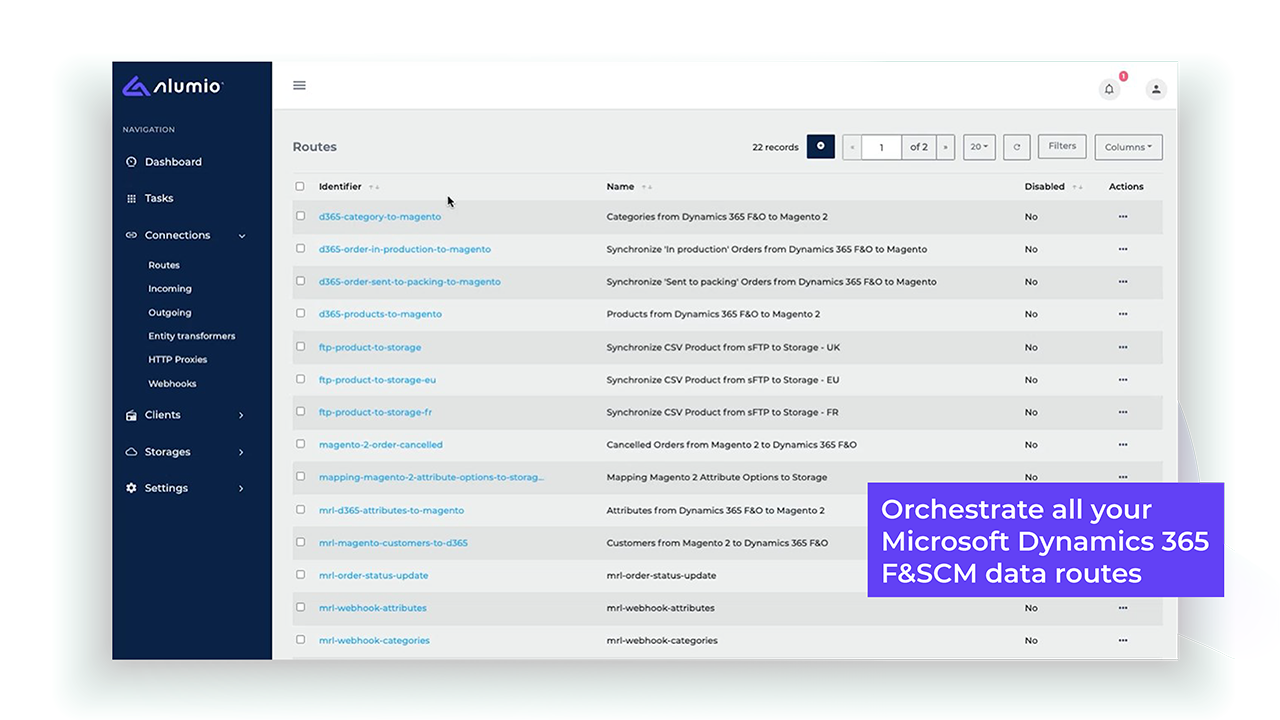Go to Entity transformers
1280x720 pixels.
pyautogui.click(x=192, y=336)
